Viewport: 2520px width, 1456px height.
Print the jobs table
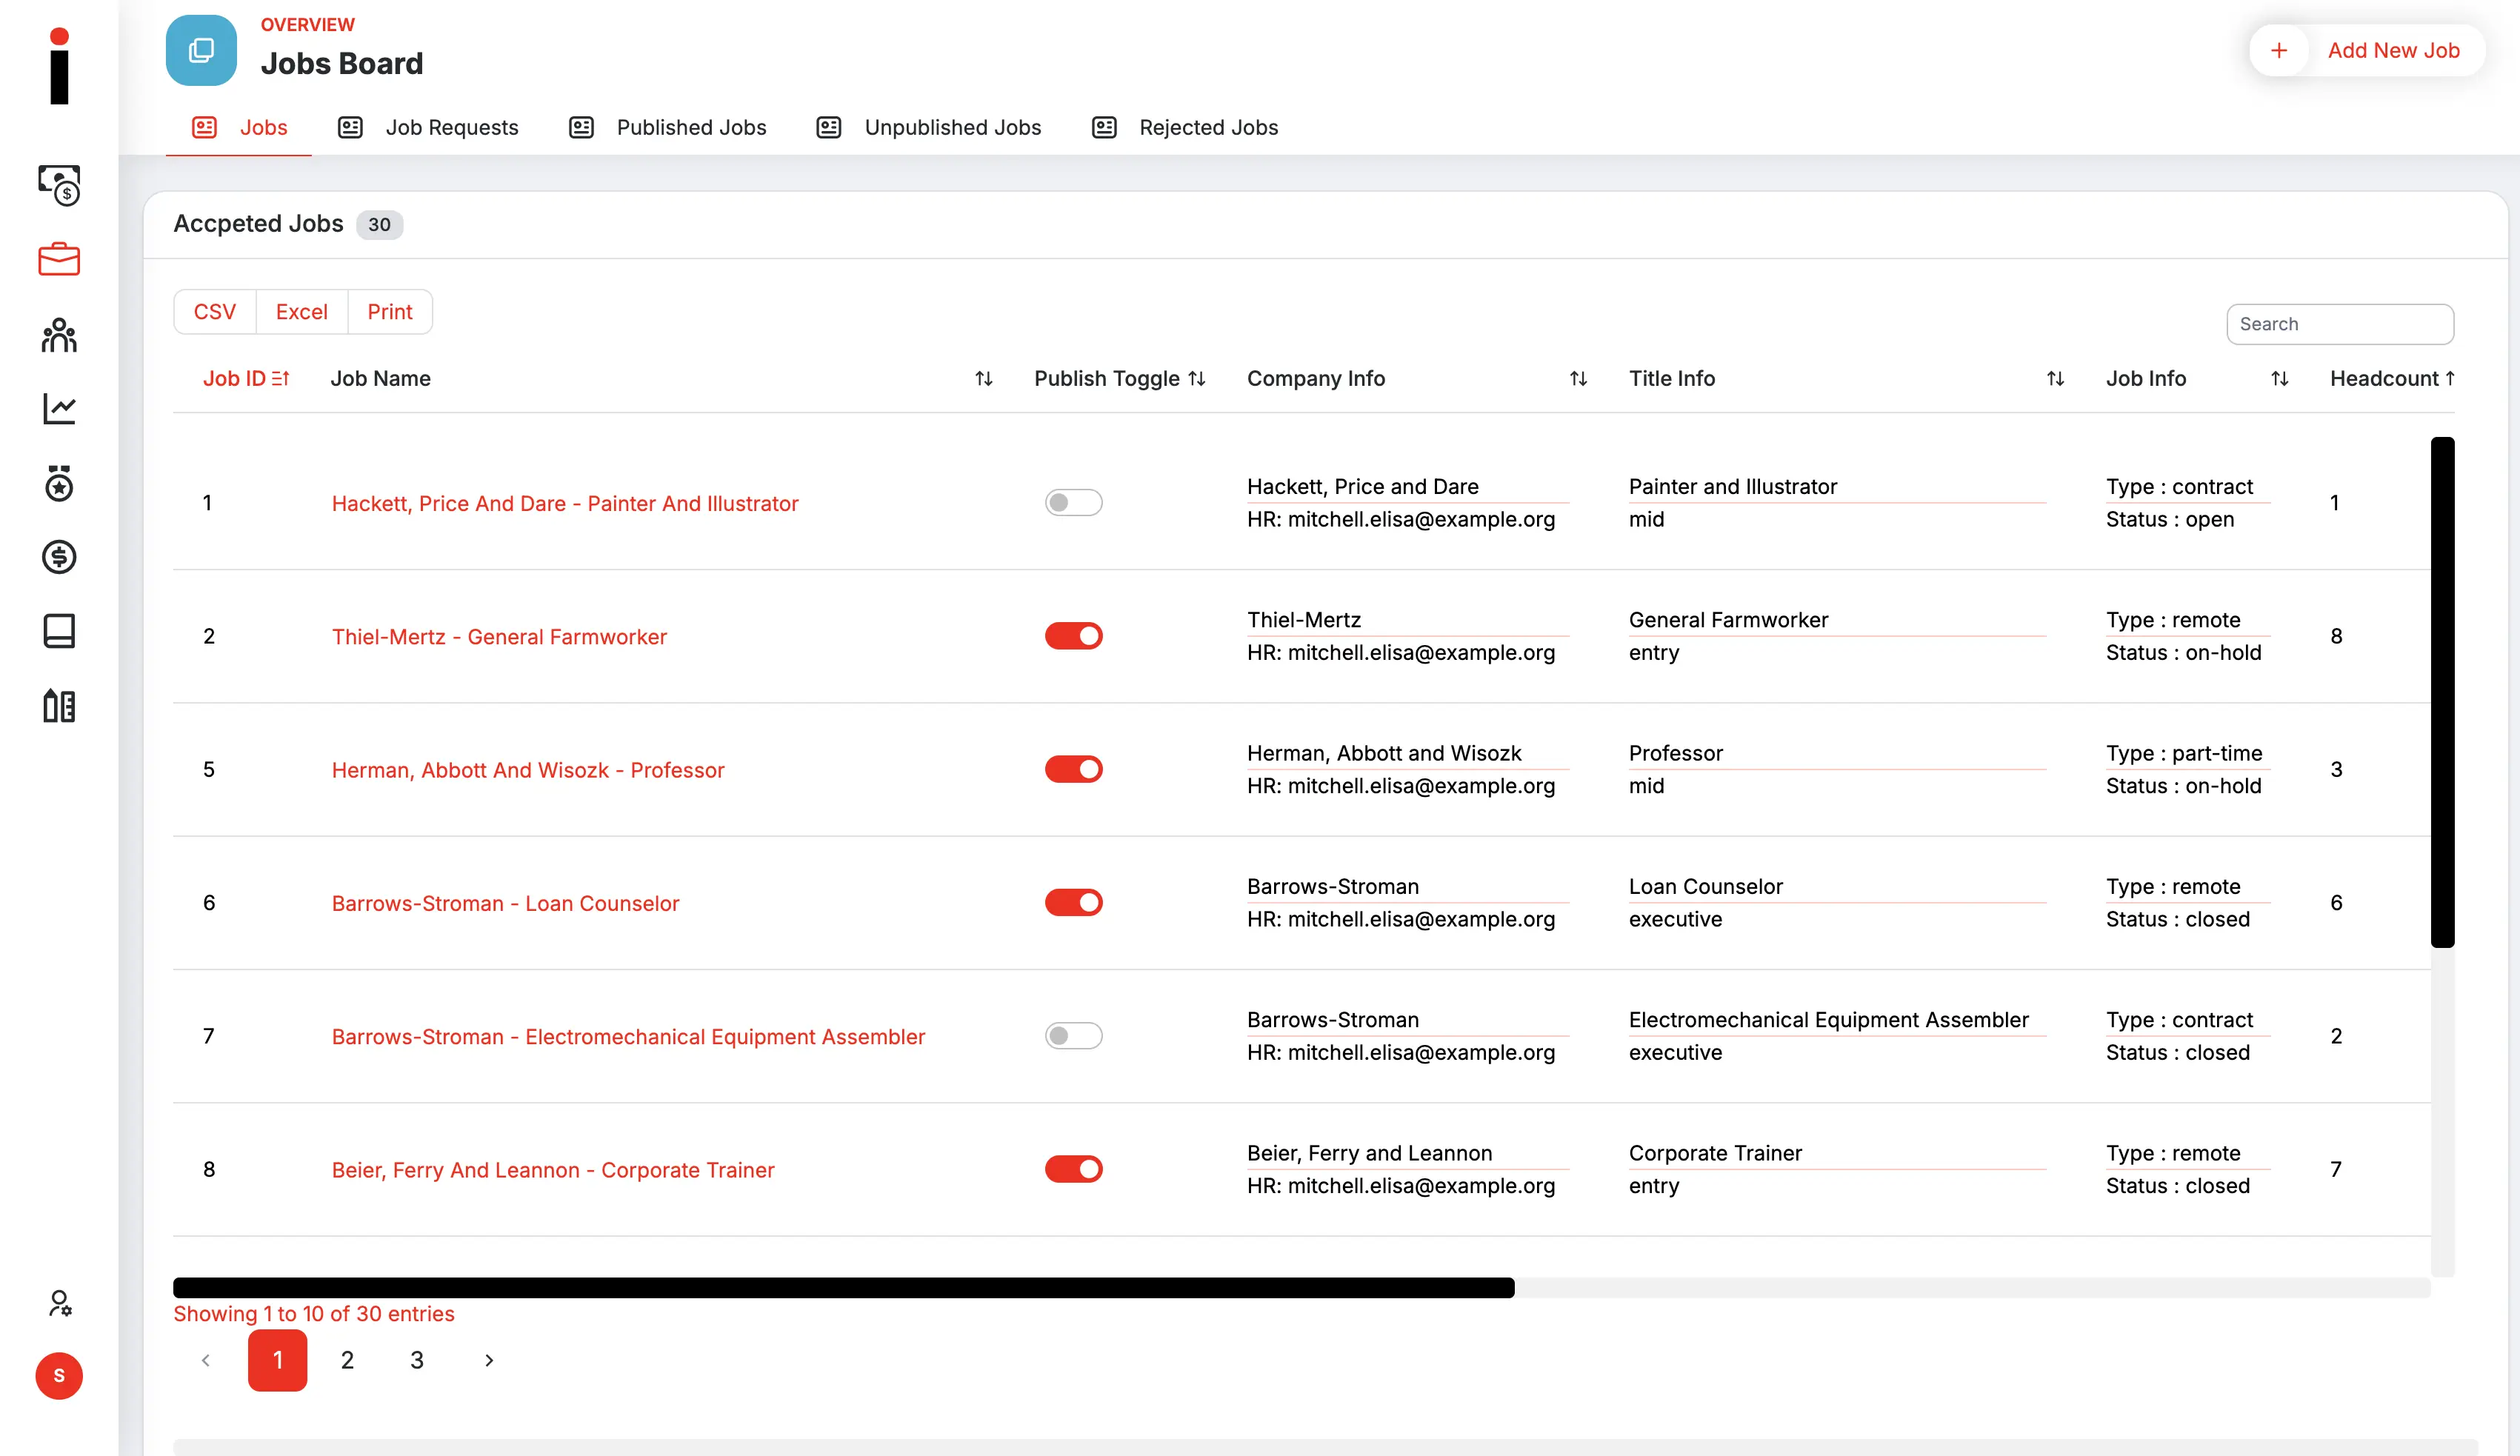tap(390, 312)
